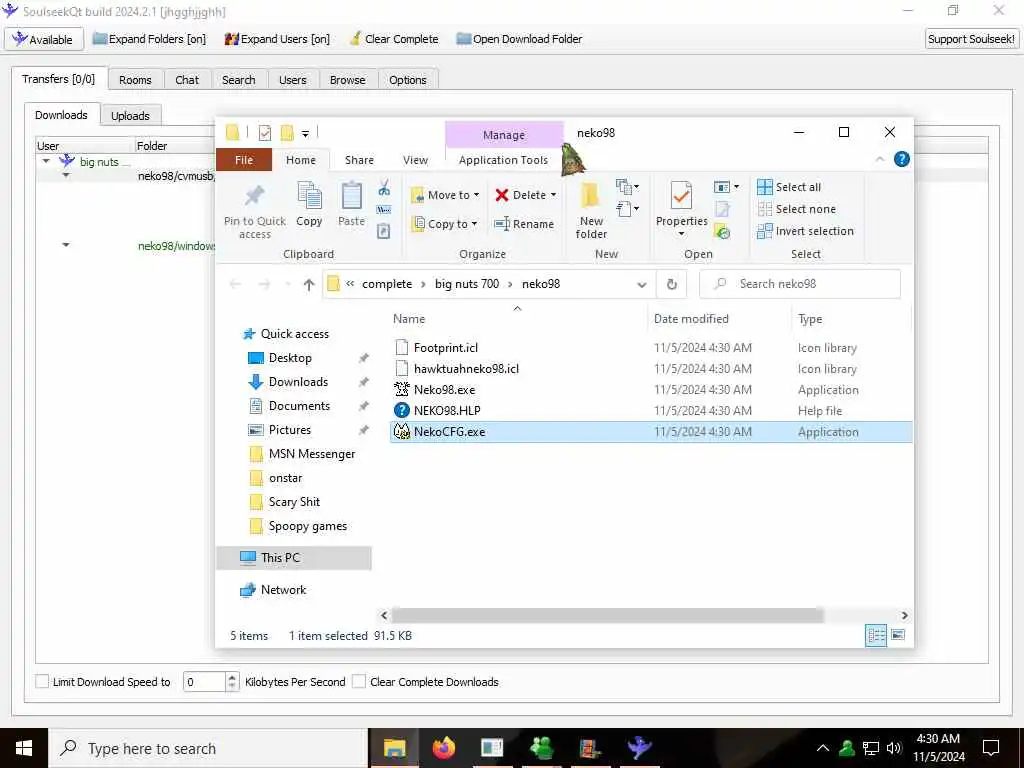The height and width of the screenshot is (768, 1024).
Task: Click Invert selection in ribbon
Action: pos(805,231)
